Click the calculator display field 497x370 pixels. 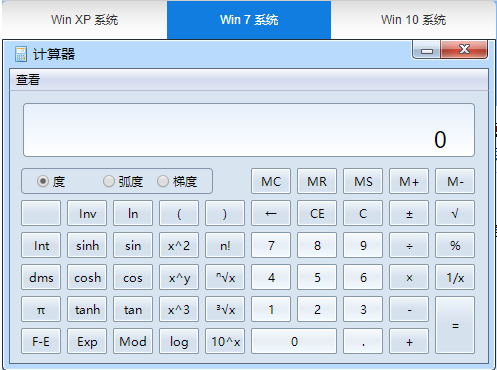tap(249, 130)
